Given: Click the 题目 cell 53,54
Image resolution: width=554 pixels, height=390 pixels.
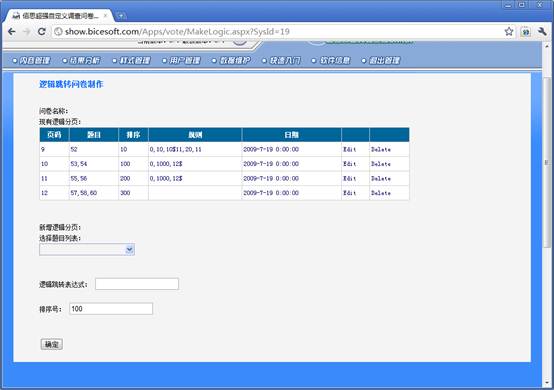Looking at the screenshot, I should click(x=94, y=164).
